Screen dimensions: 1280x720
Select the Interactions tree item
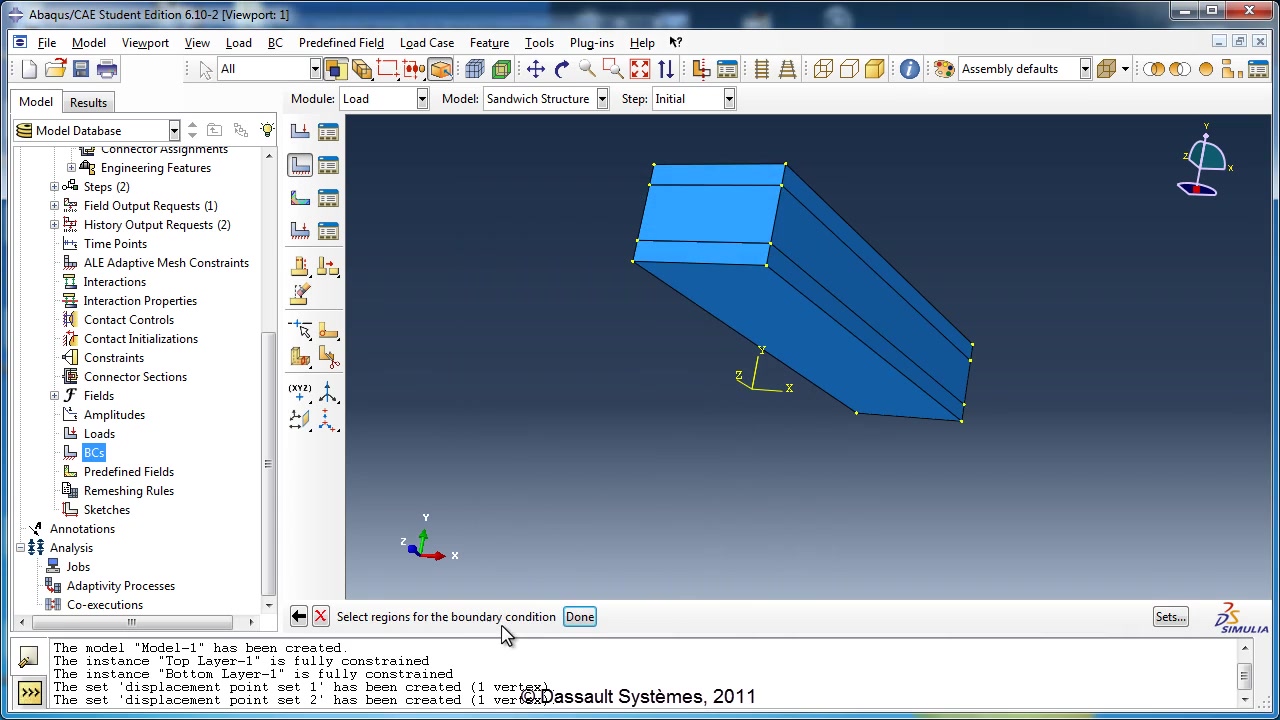click(x=115, y=282)
